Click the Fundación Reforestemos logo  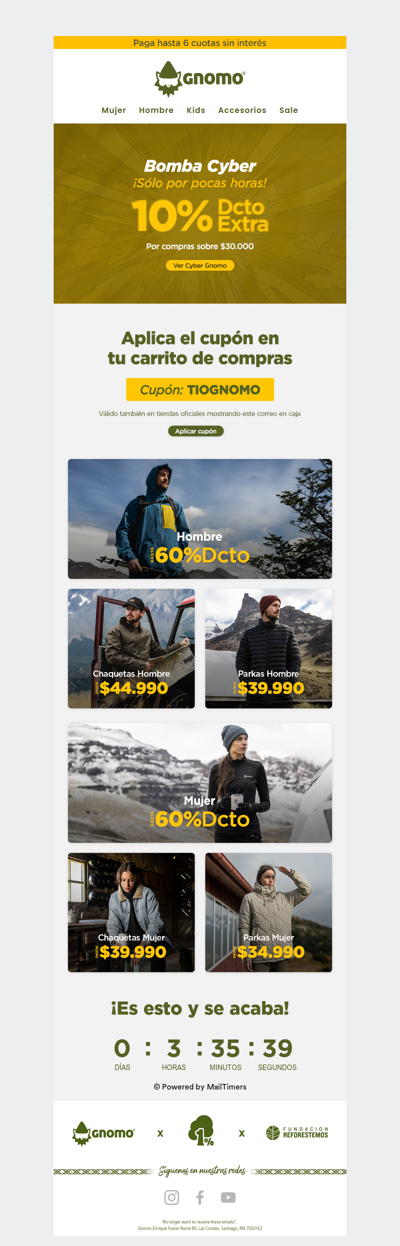pyautogui.click(x=297, y=1133)
